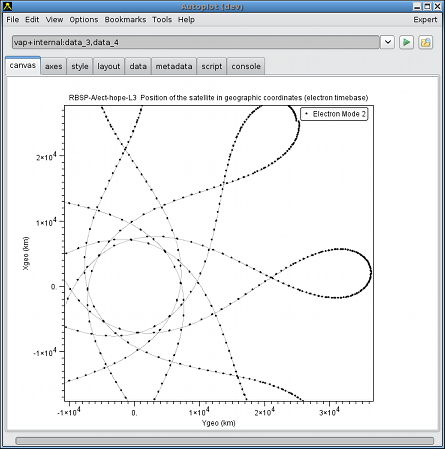Minimize the Autoplot window
This screenshot has width=445, height=449.
(x=417, y=6)
